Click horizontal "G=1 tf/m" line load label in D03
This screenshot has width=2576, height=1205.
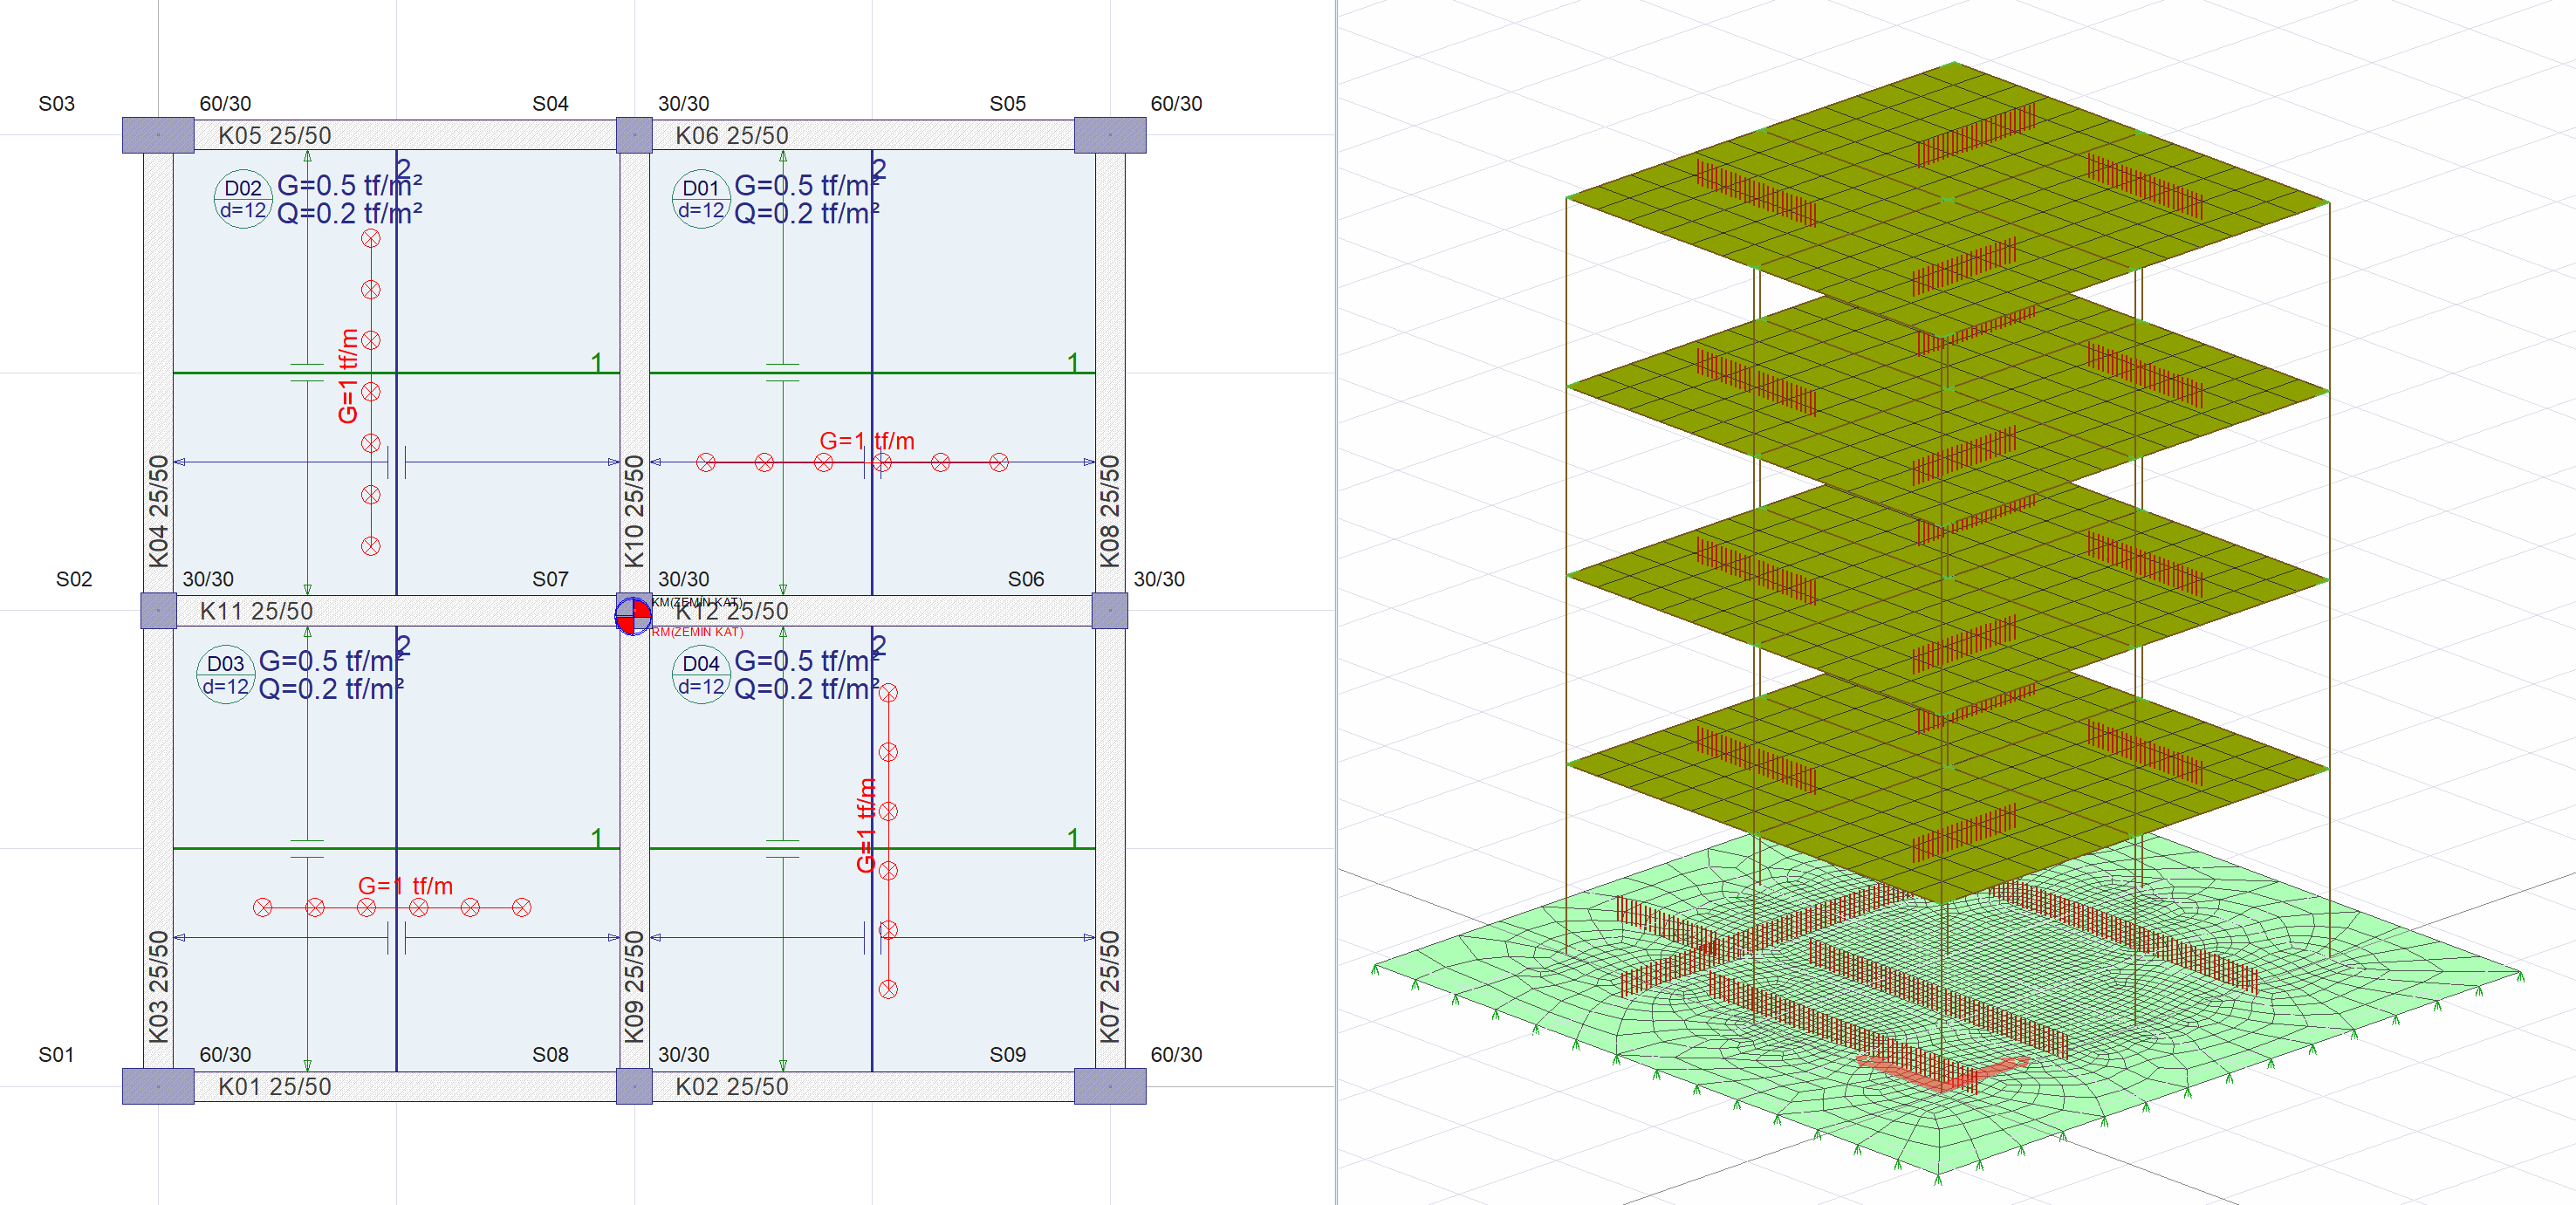point(405,886)
